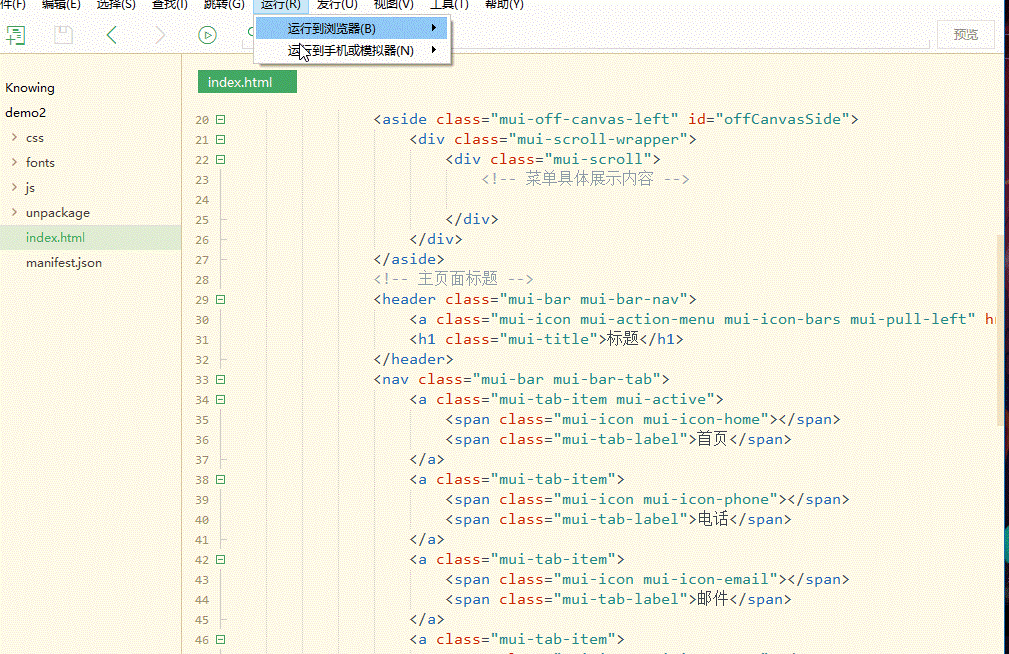Choose 运行到手机或模拟器(N) menu entry
The width and height of the screenshot is (1009, 654).
351,50
